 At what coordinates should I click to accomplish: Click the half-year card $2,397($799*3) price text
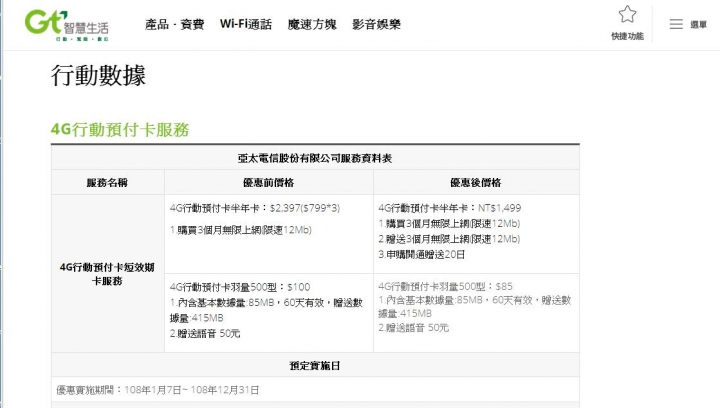click(x=255, y=208)
